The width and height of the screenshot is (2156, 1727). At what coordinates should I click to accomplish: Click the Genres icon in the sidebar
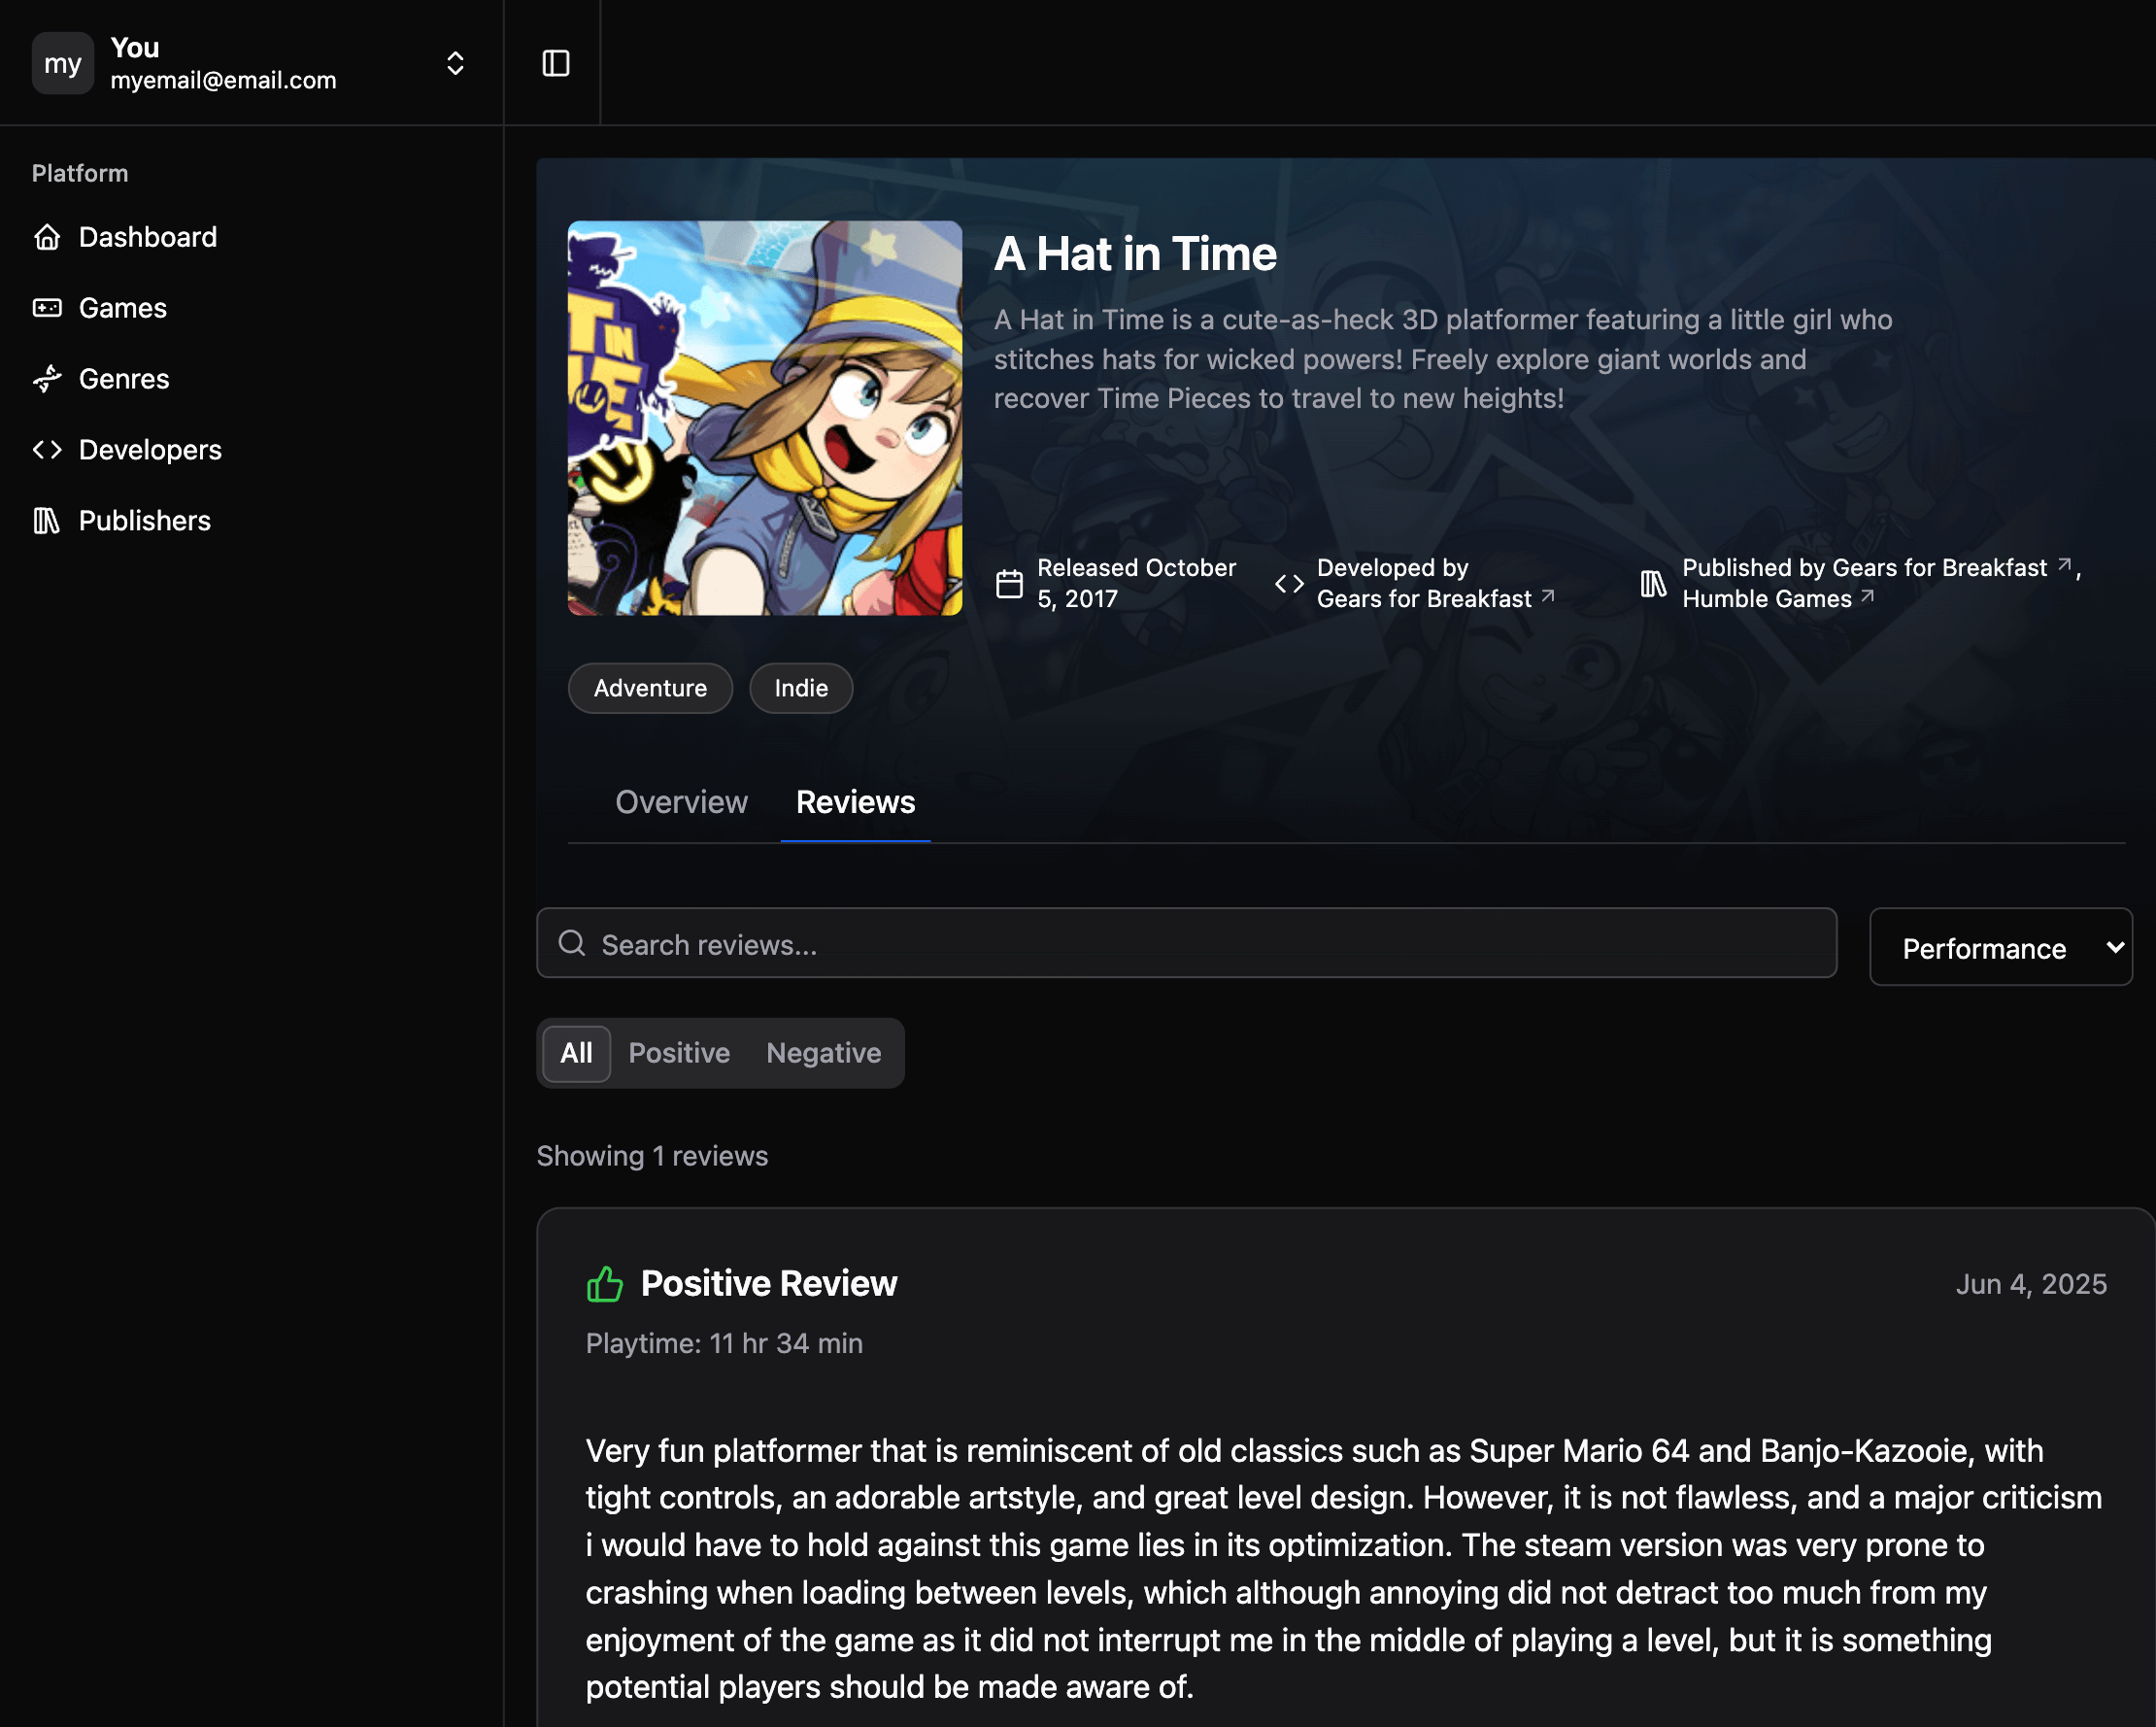pos(47,379)
